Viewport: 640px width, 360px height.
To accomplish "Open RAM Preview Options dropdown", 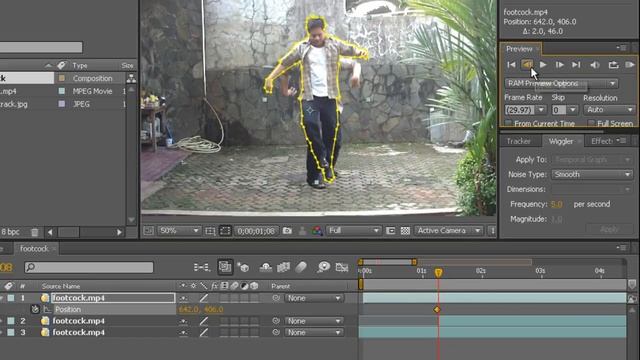I will coord(561,83).
